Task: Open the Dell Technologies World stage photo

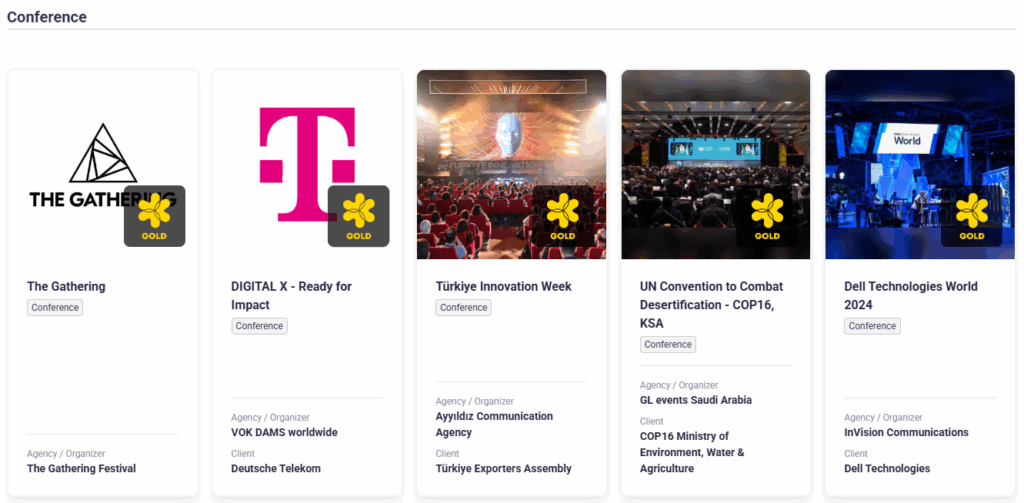Action: tap(920, 165)
